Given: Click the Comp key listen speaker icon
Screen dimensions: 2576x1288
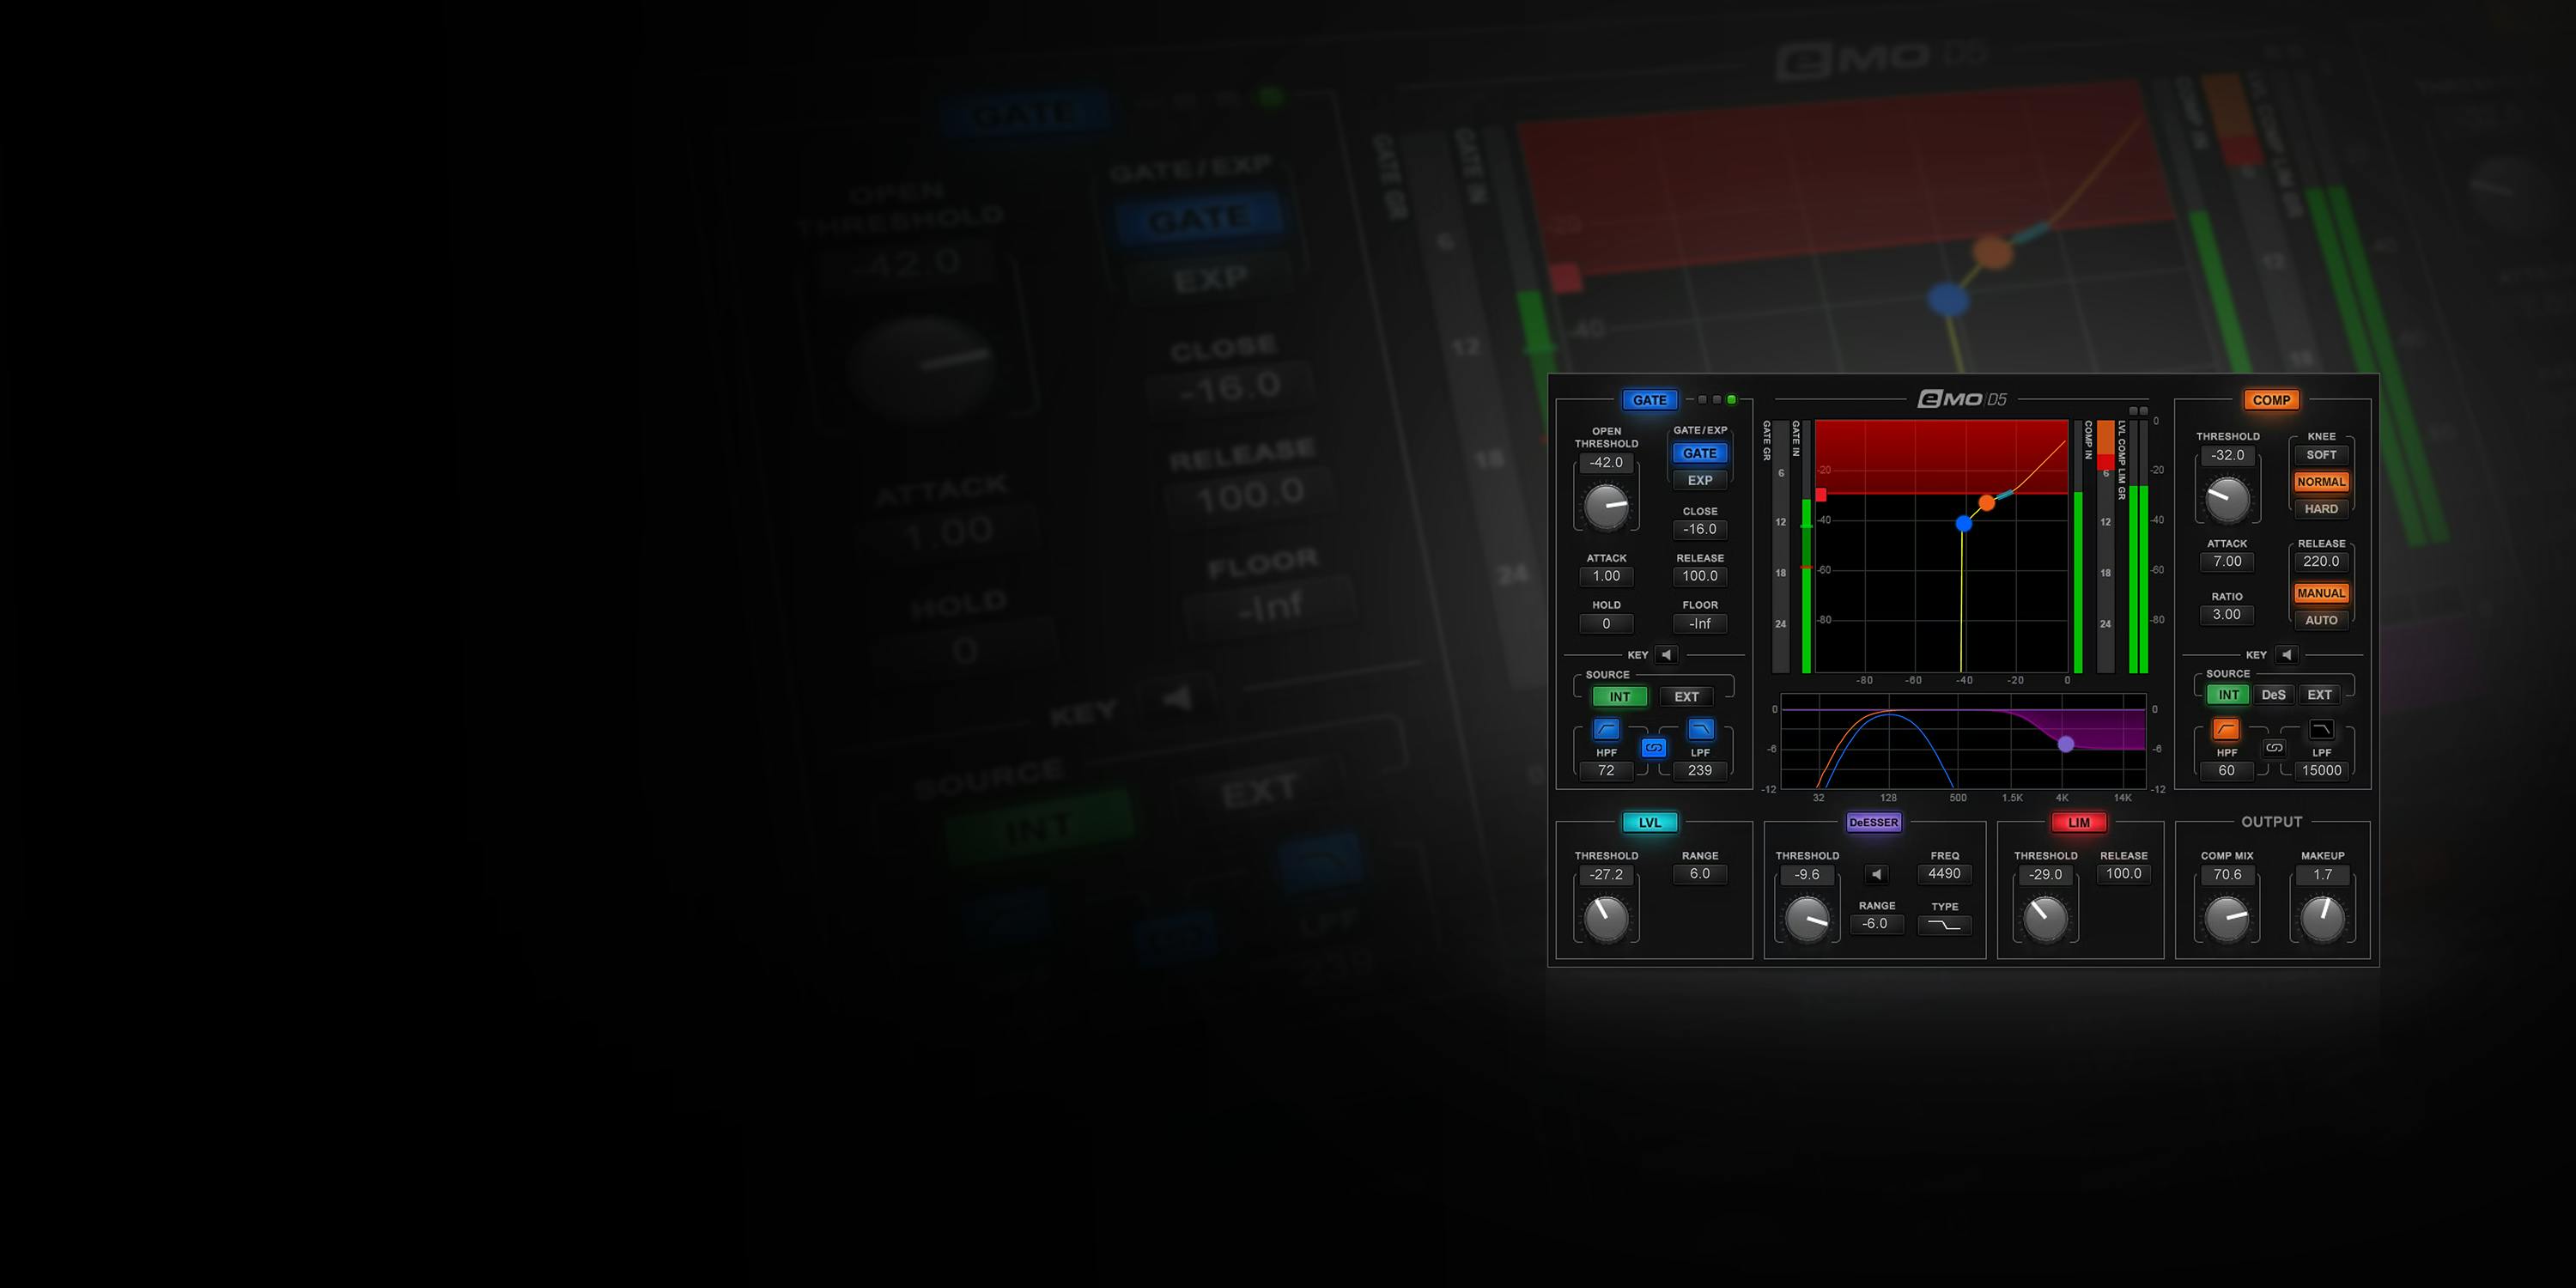Looking at the screenshot, I should 2286,655.
